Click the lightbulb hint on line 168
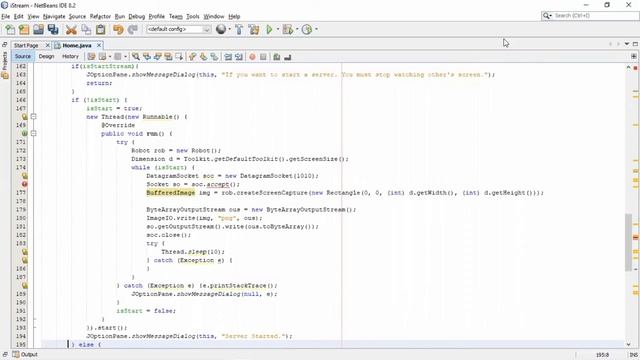The height and width of the screenshot is (360, 640). [x=24, y=117]
